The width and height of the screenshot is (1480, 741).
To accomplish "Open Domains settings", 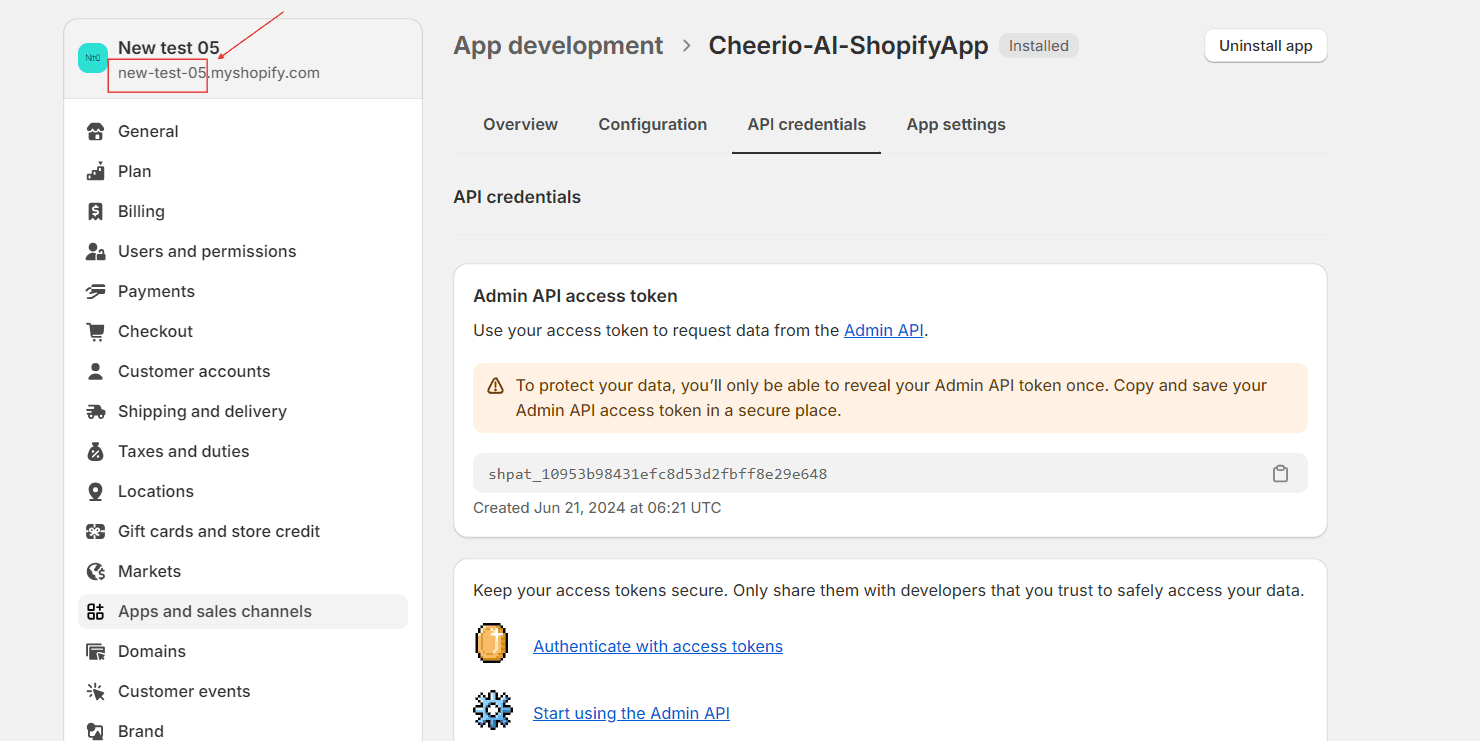I will tap(243, 651).
